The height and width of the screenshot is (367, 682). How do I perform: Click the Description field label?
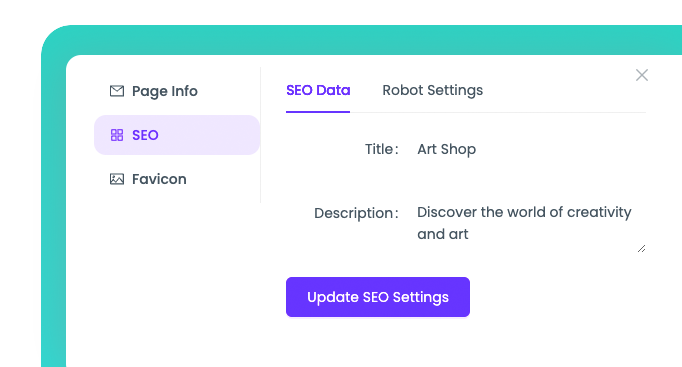pos(356,213)
